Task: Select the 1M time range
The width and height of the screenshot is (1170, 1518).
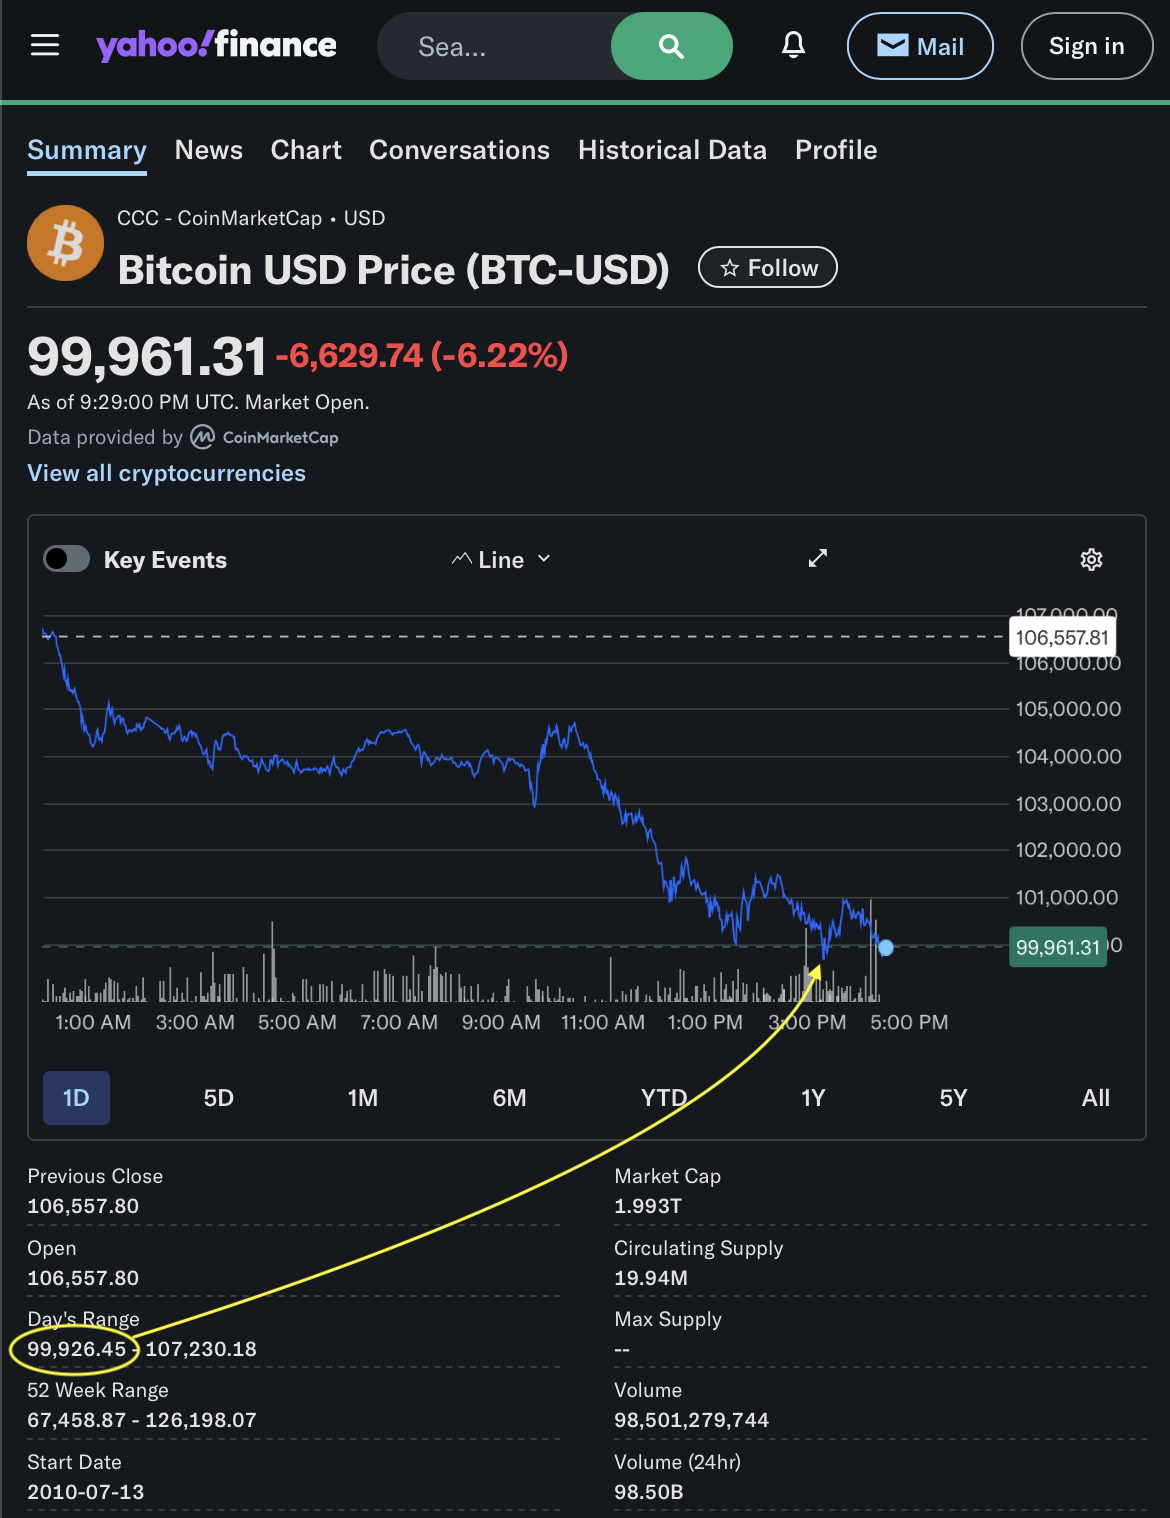Action: (362, 1098)
